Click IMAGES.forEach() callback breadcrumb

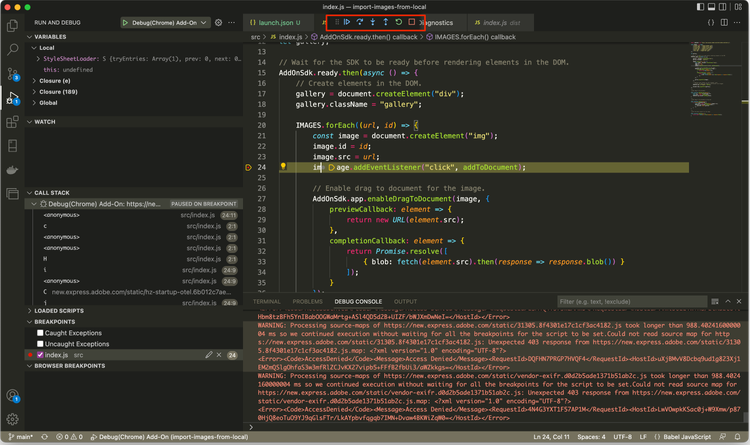tap(471, 37)
